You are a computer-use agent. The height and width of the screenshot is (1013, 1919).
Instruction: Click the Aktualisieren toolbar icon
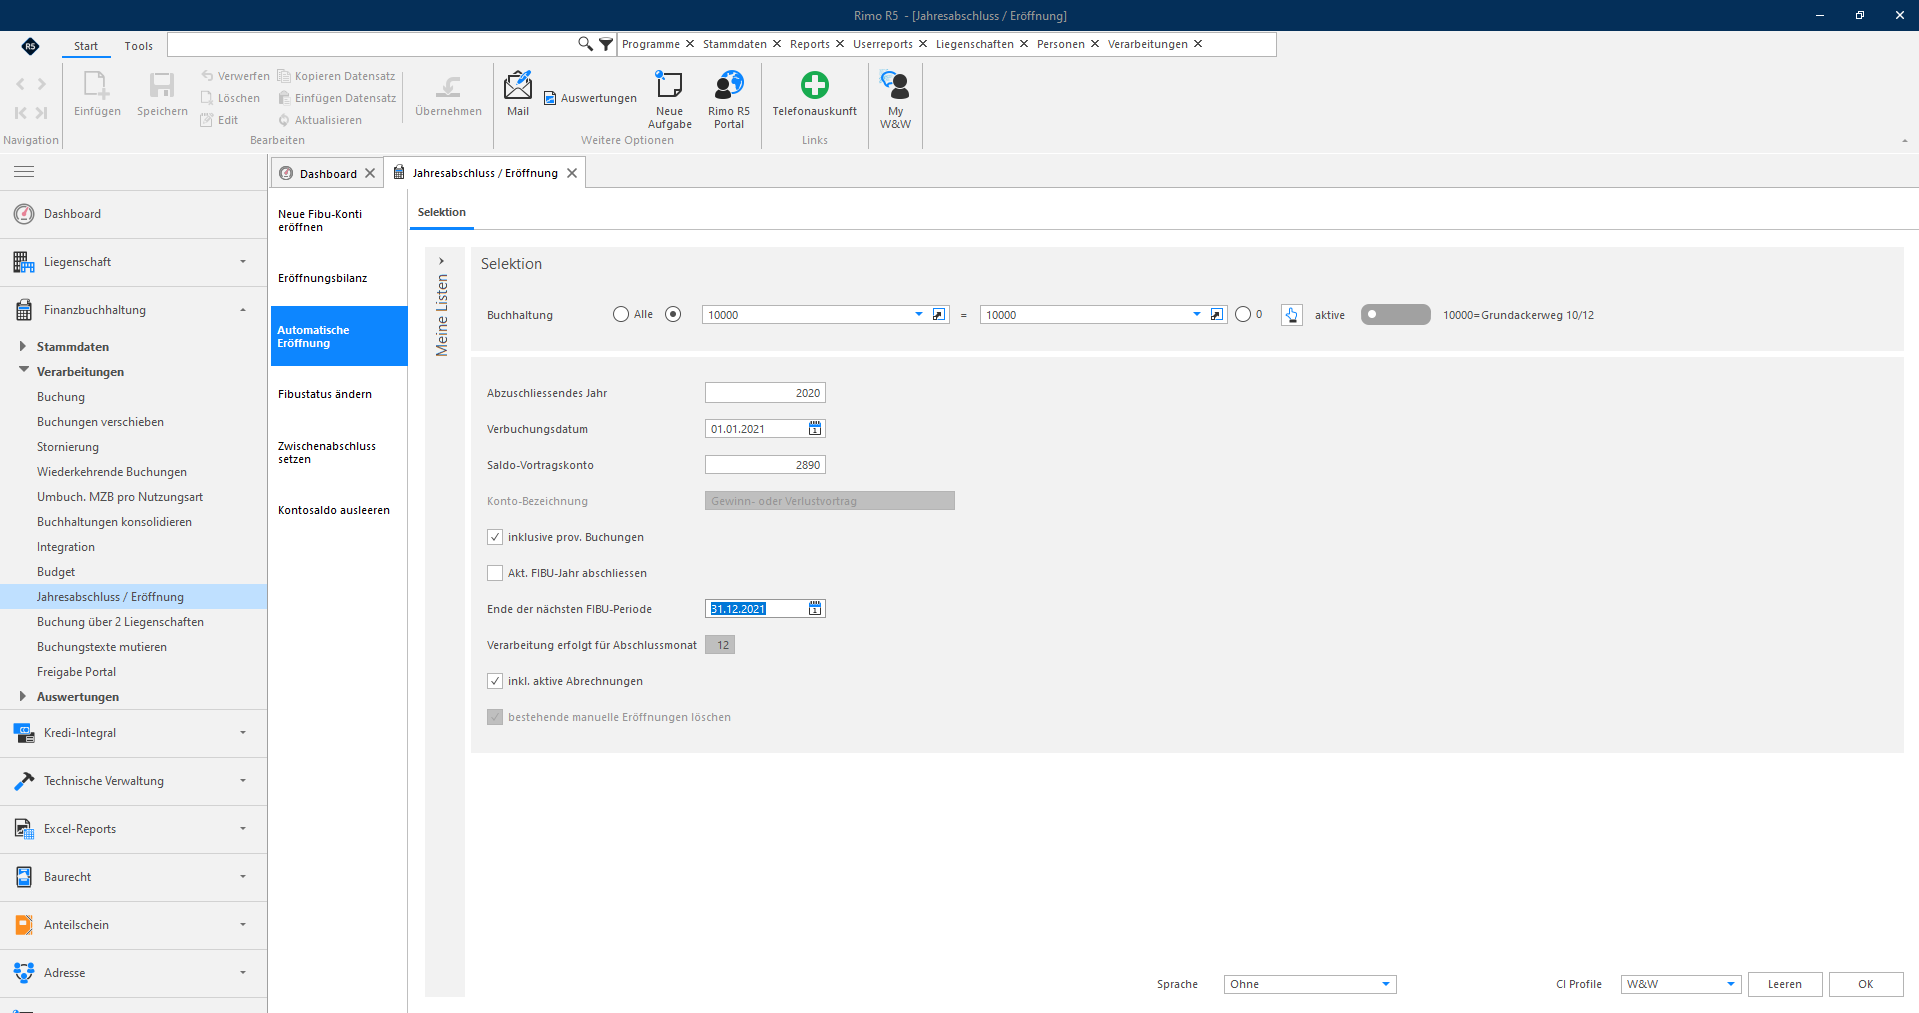284,120
